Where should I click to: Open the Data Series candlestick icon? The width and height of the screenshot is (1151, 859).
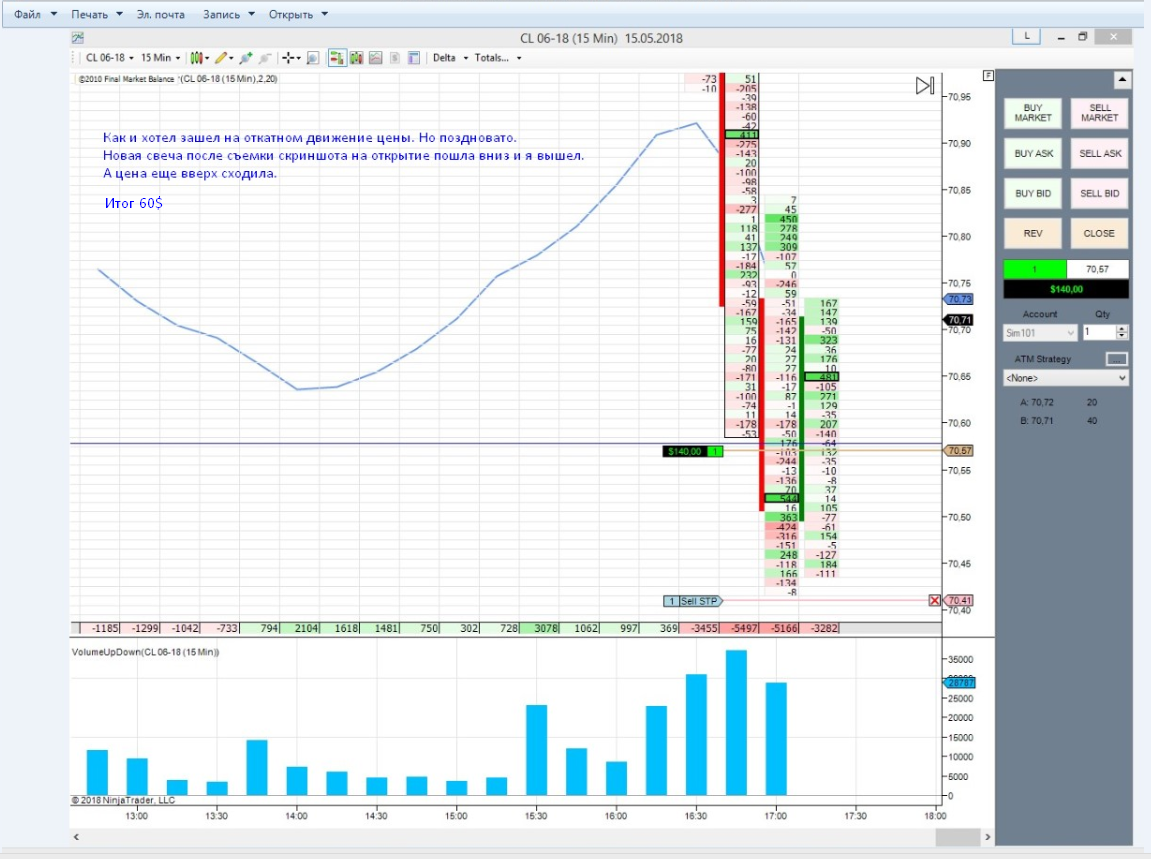click(357, 58)
